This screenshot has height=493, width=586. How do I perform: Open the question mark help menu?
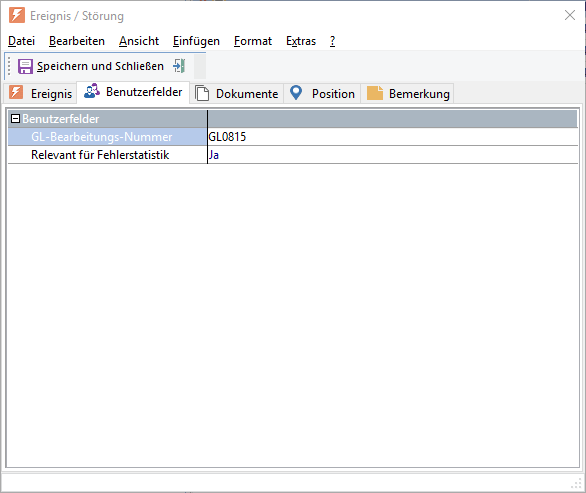coord(332,41)
